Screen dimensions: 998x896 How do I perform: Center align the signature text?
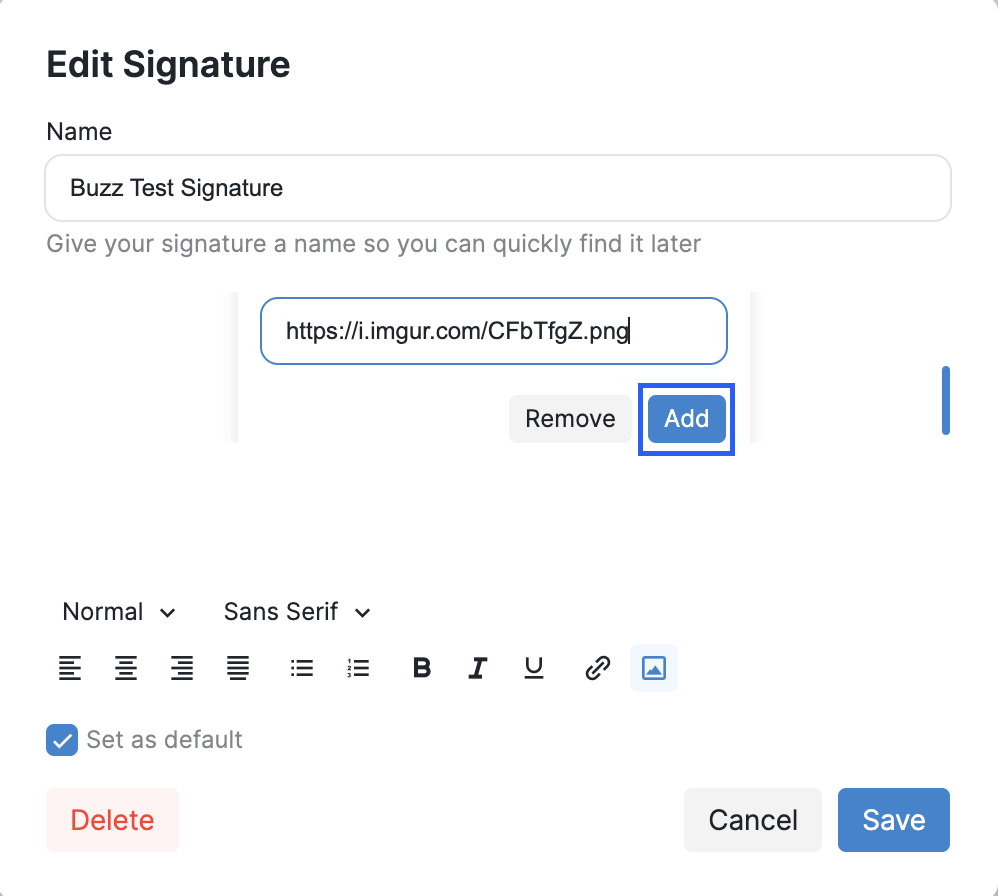126,668
